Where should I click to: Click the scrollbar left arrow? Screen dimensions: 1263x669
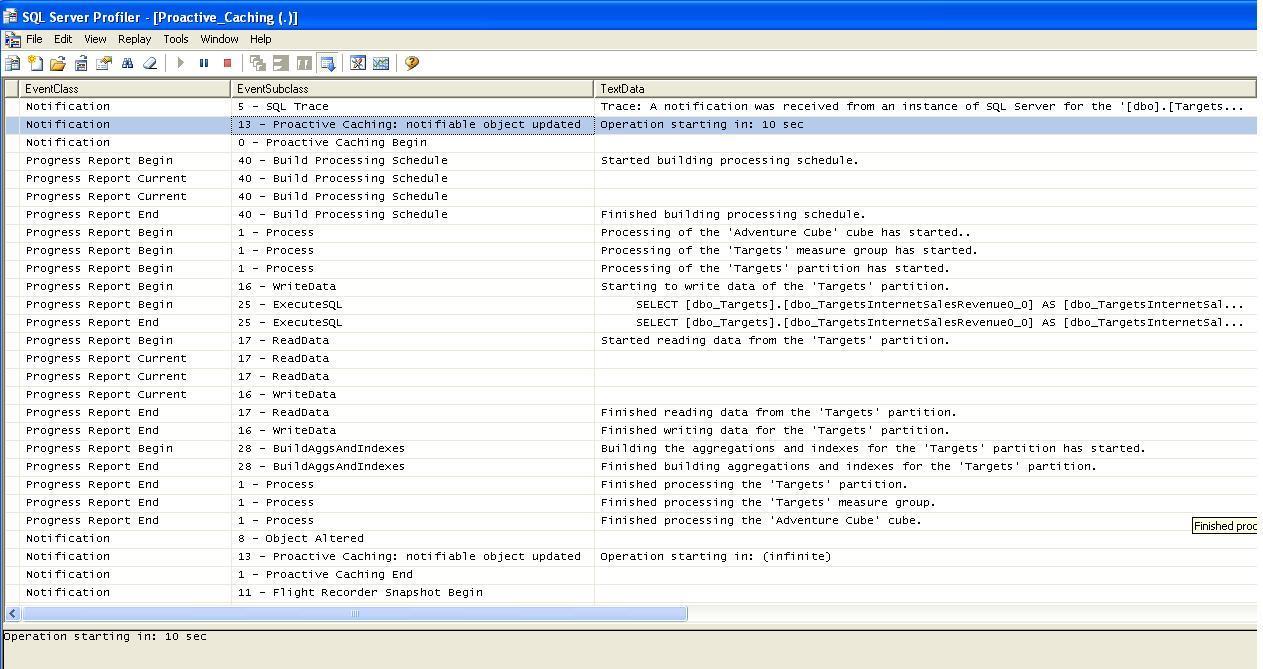[x=12, y=613]
